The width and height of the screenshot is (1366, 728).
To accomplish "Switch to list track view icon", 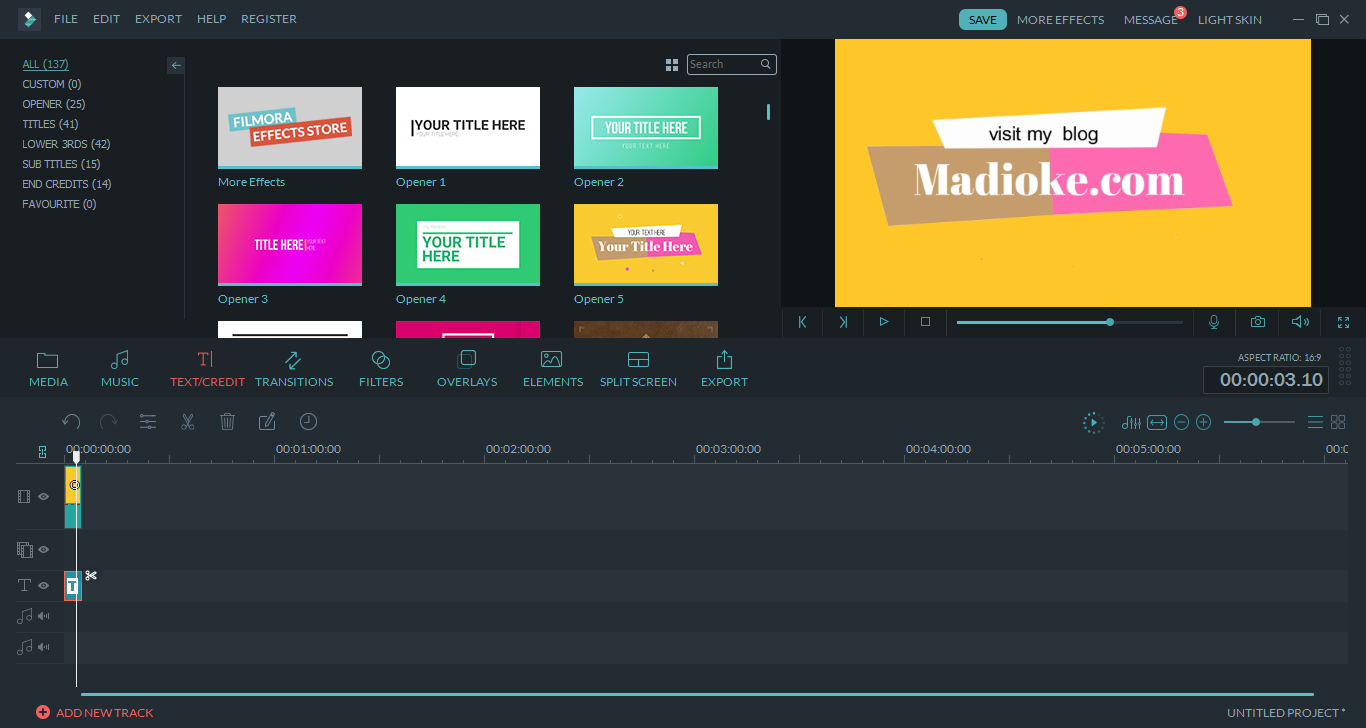I will (x=1316, y=423).
